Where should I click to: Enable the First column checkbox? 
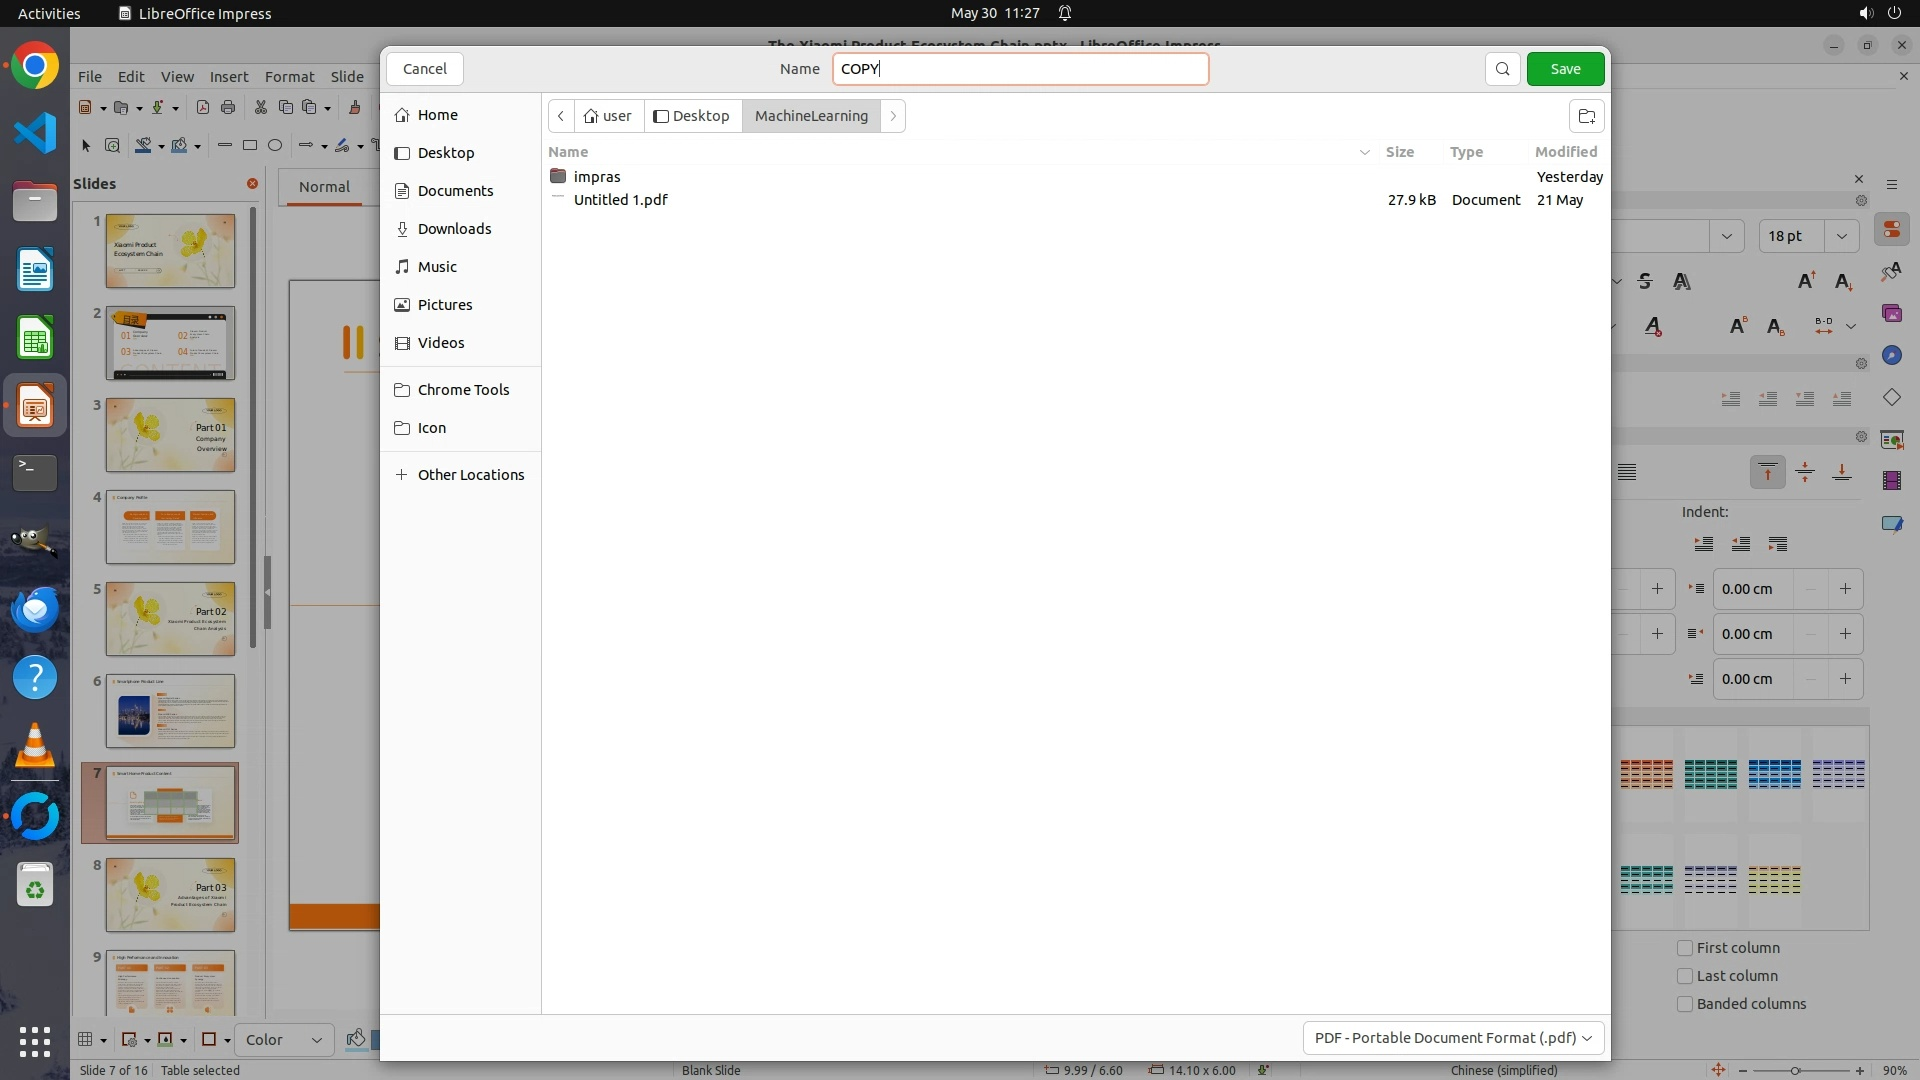pyautogui.click(x=1685, y=948)
